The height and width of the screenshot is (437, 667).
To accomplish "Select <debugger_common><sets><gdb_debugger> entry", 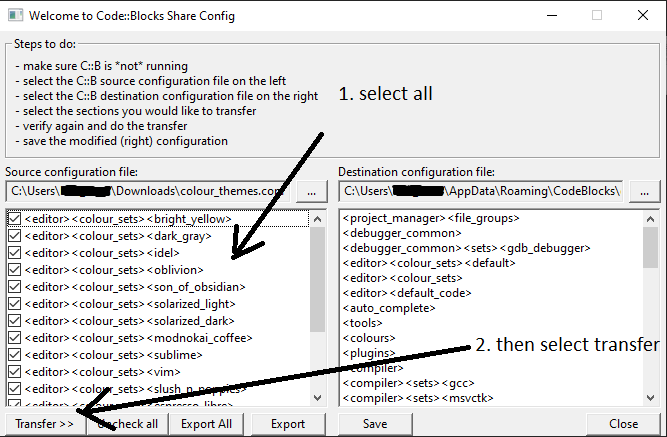I will (467, 248).
